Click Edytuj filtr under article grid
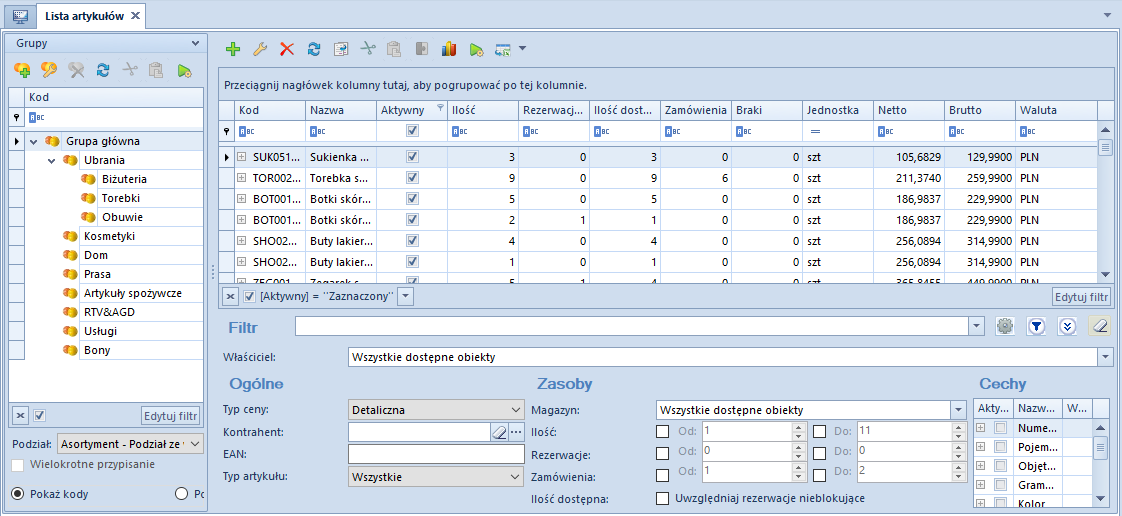This screenshot has height=516, width=1122. (1080, 296)
